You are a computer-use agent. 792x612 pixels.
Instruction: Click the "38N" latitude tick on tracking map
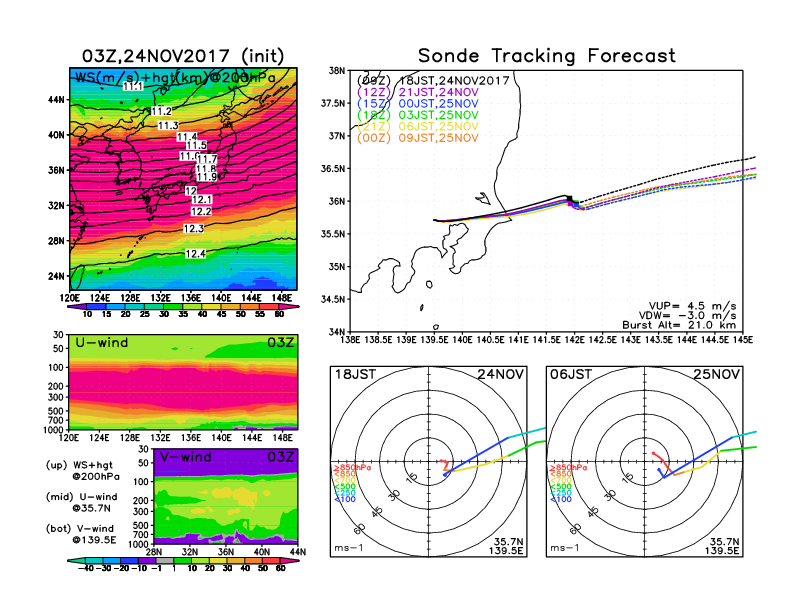tap(336, 71)
